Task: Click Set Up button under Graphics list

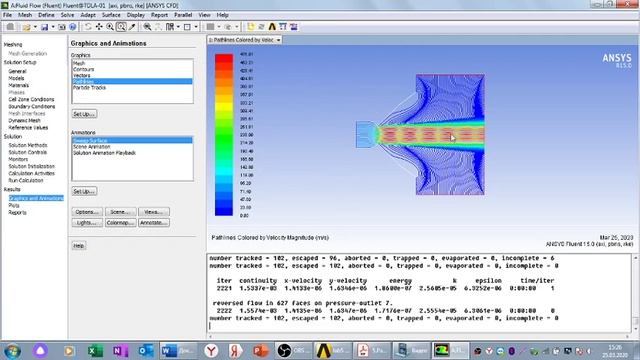Action: point(84,114)
